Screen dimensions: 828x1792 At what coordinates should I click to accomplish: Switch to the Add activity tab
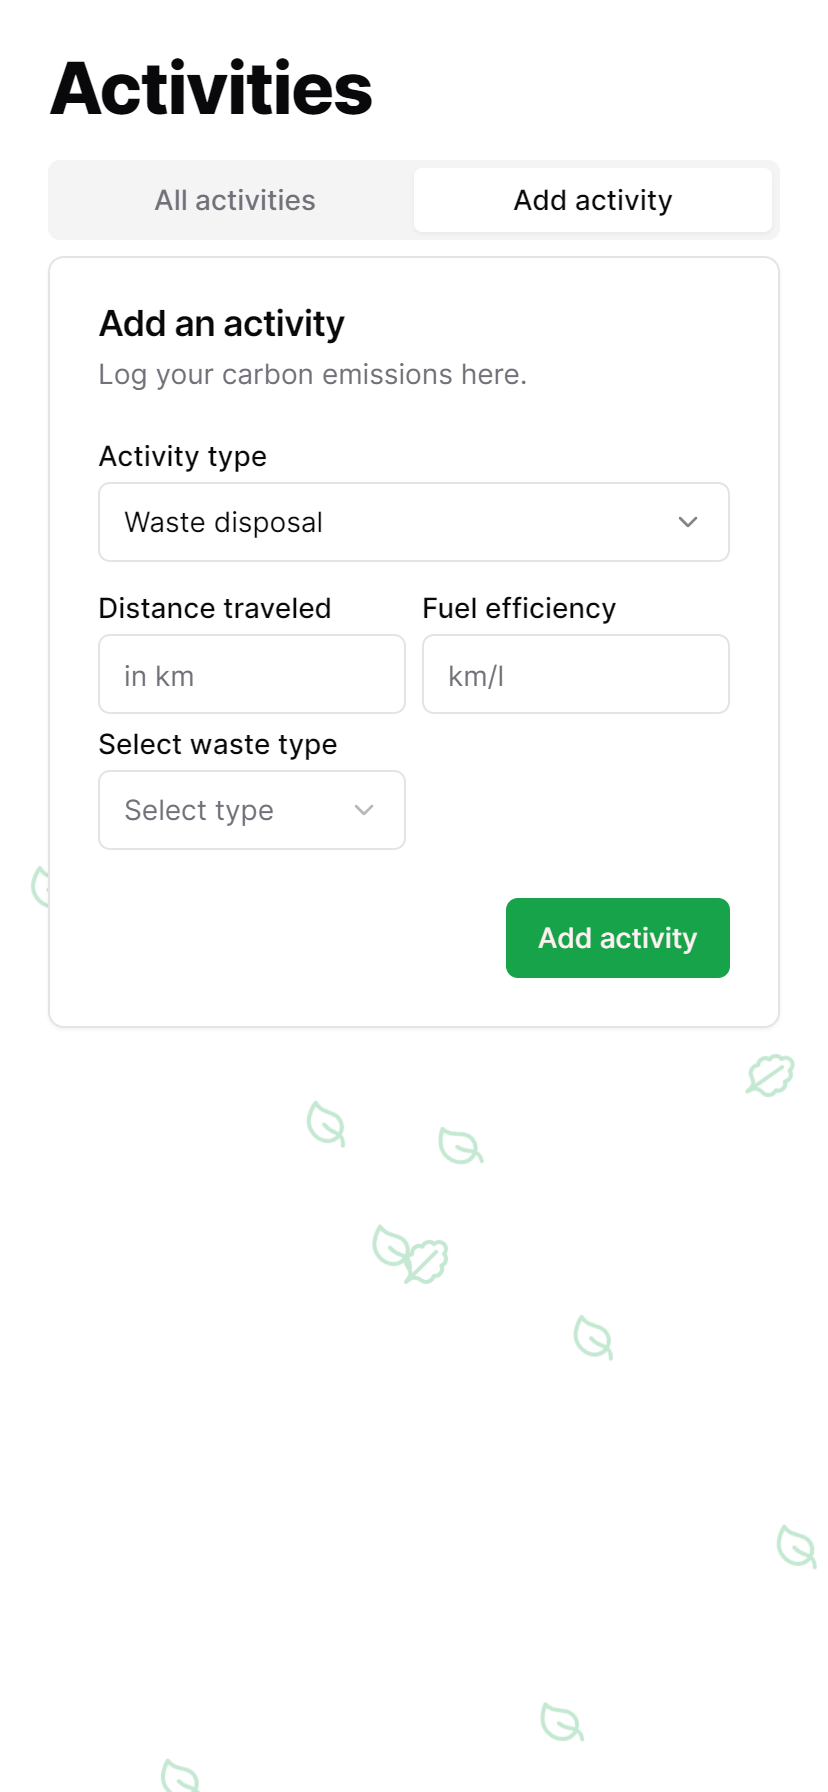[x=592, y=200]
